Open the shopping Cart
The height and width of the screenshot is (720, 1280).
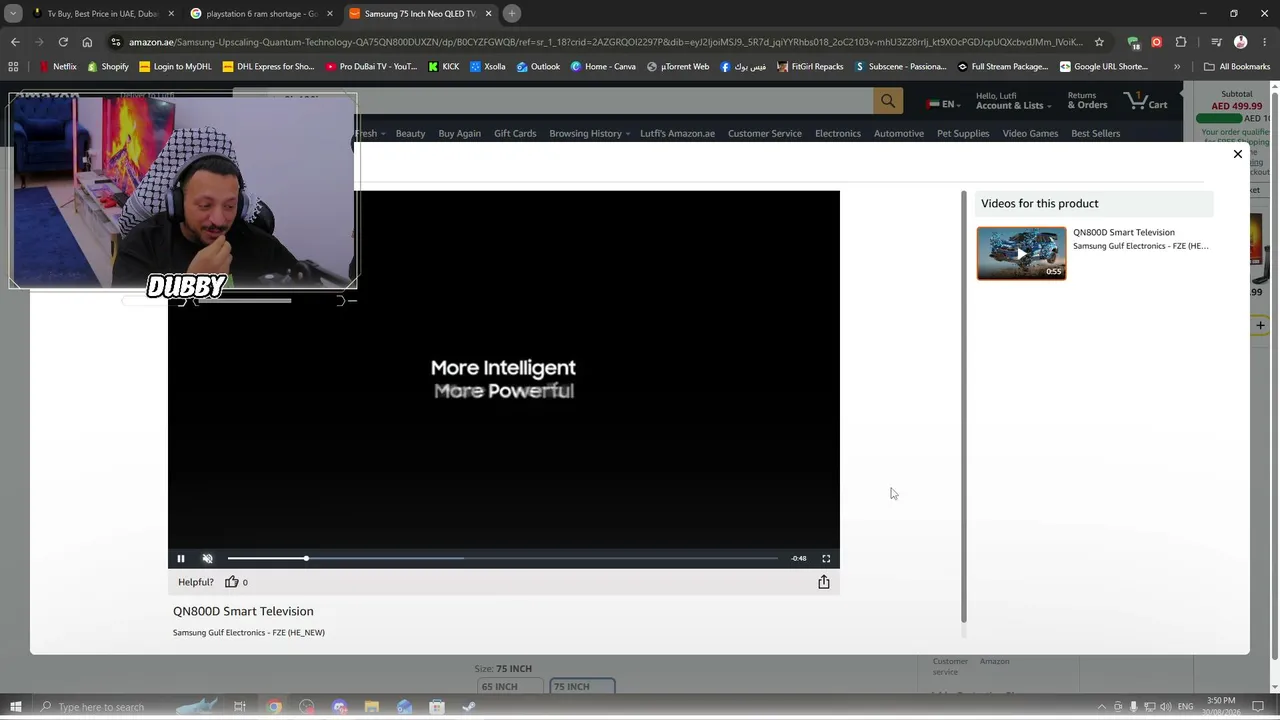1146,101
